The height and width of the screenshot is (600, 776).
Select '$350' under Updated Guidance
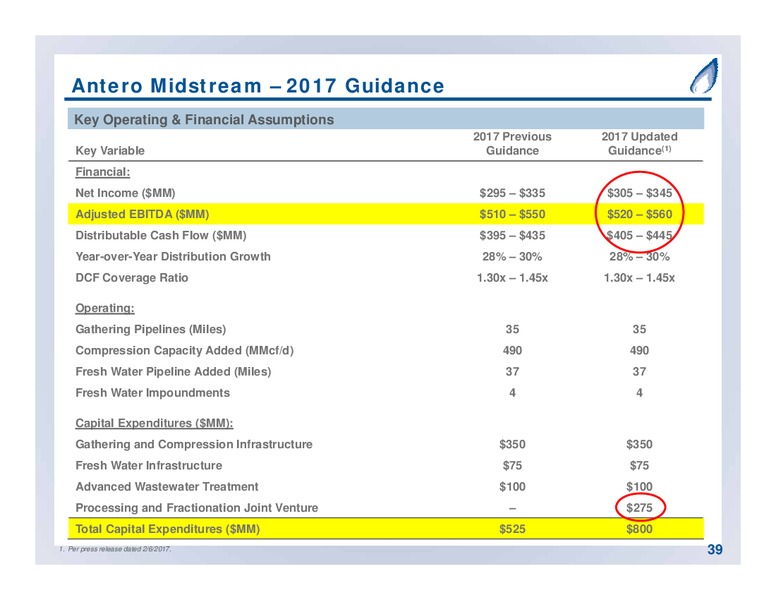pyautogui.click(x=639, y=445)
